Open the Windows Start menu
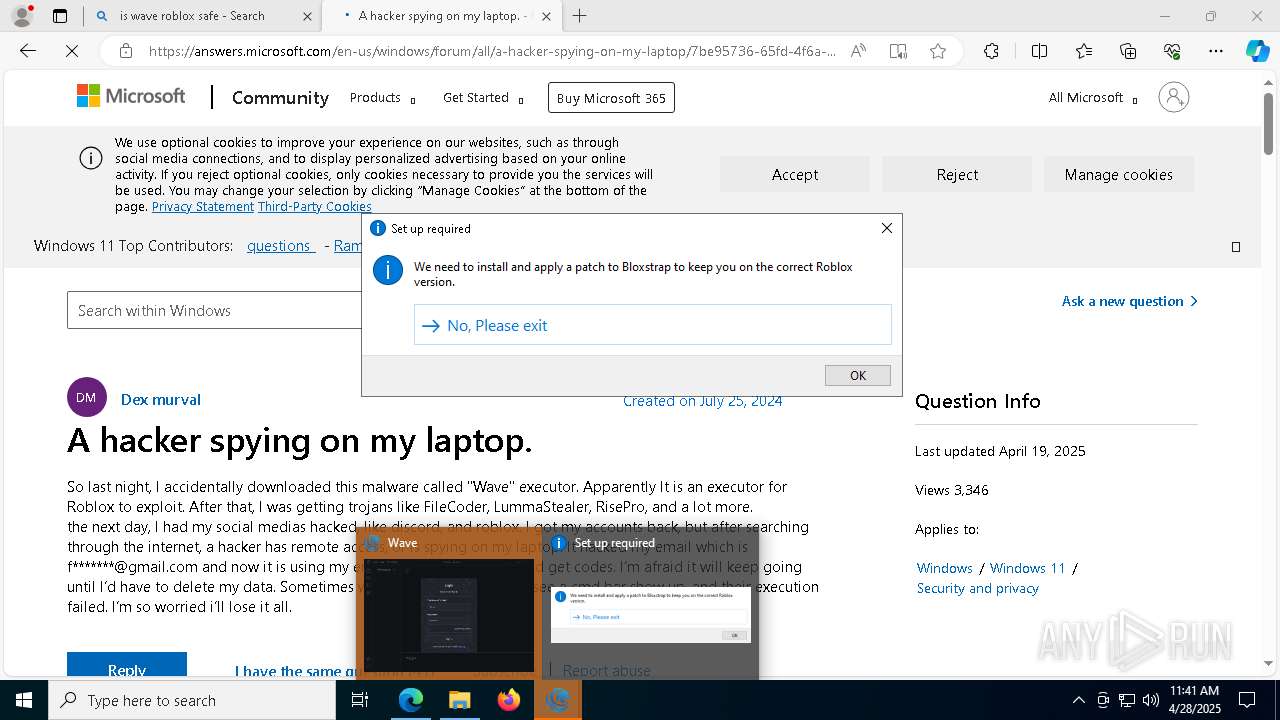The height and width of the screenshot is (720, 1280). (x=24, y=700)
